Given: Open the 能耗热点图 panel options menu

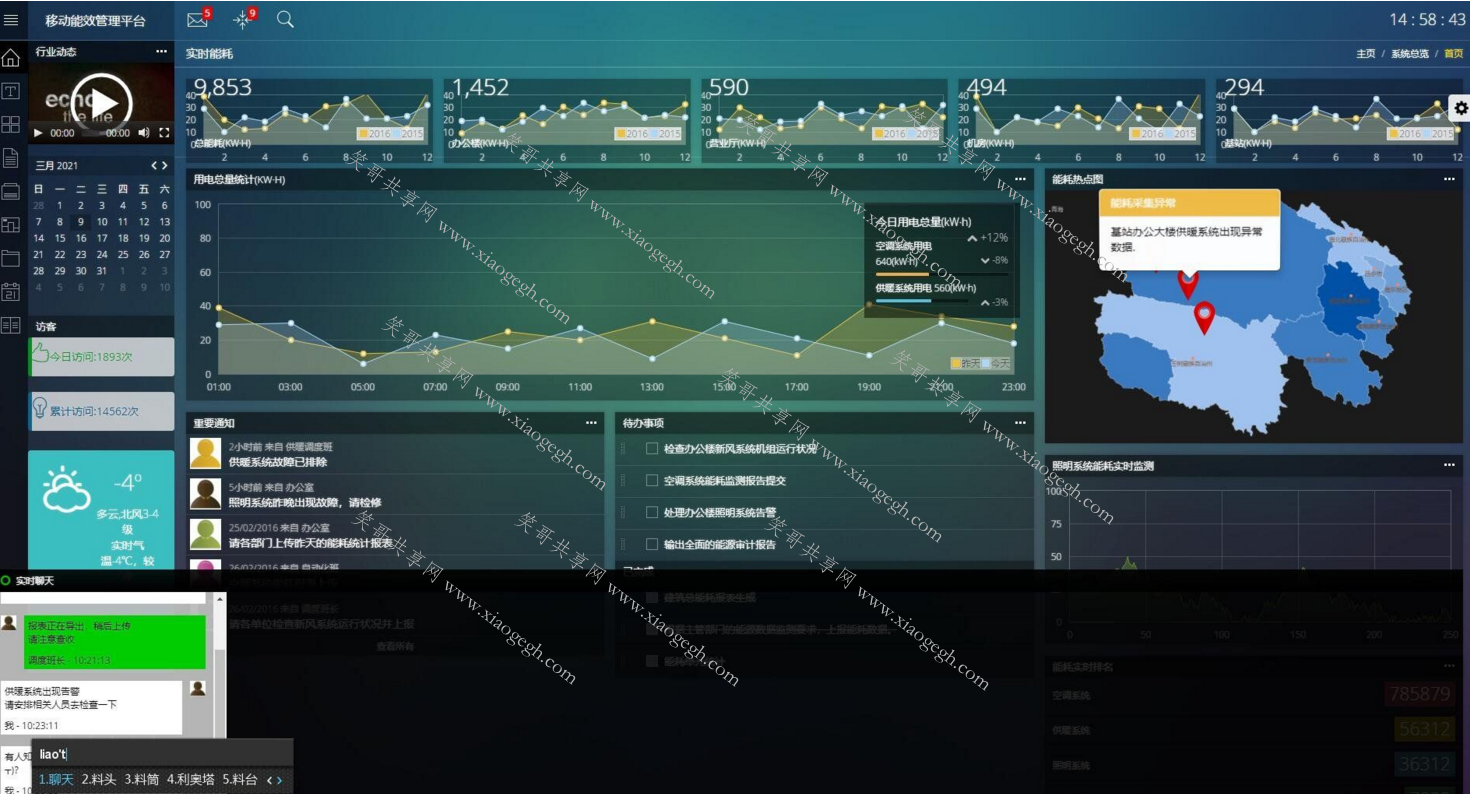Looking at the screenshot, I should [1449, 180].
